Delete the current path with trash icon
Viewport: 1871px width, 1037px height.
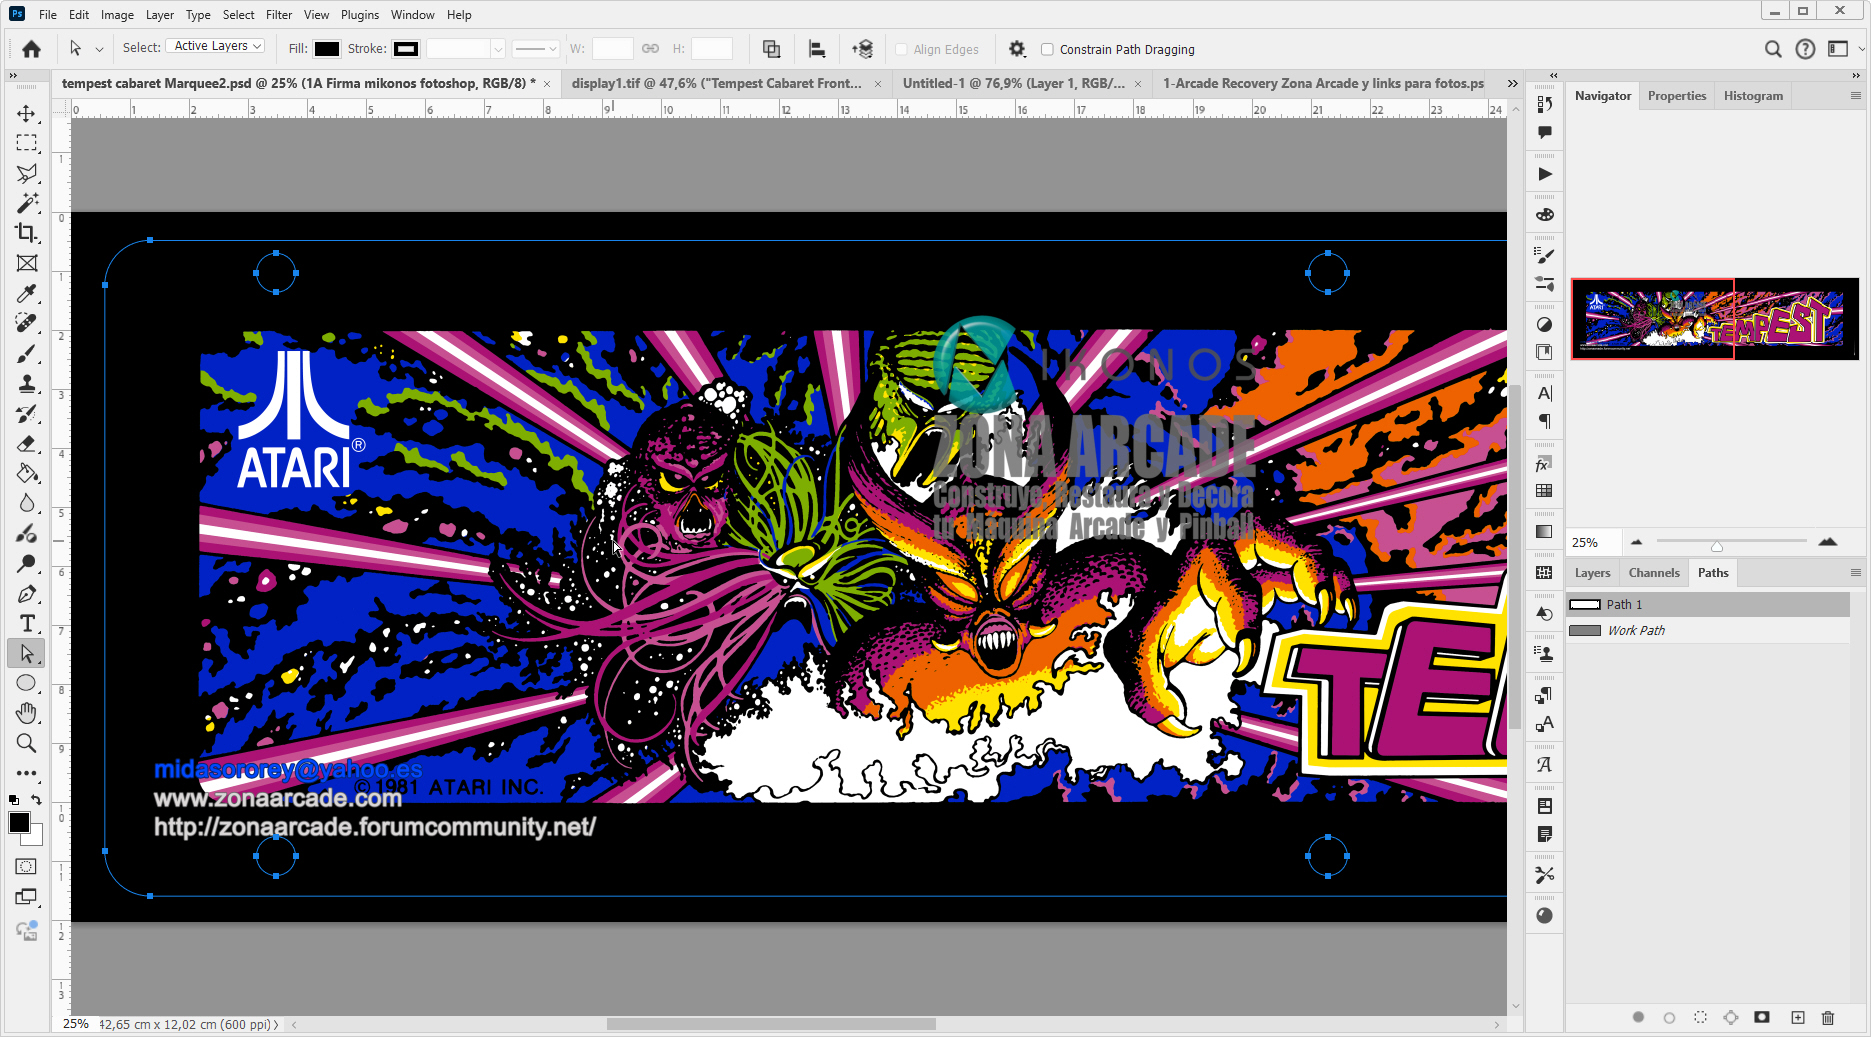click(x=1828, y=1018)
